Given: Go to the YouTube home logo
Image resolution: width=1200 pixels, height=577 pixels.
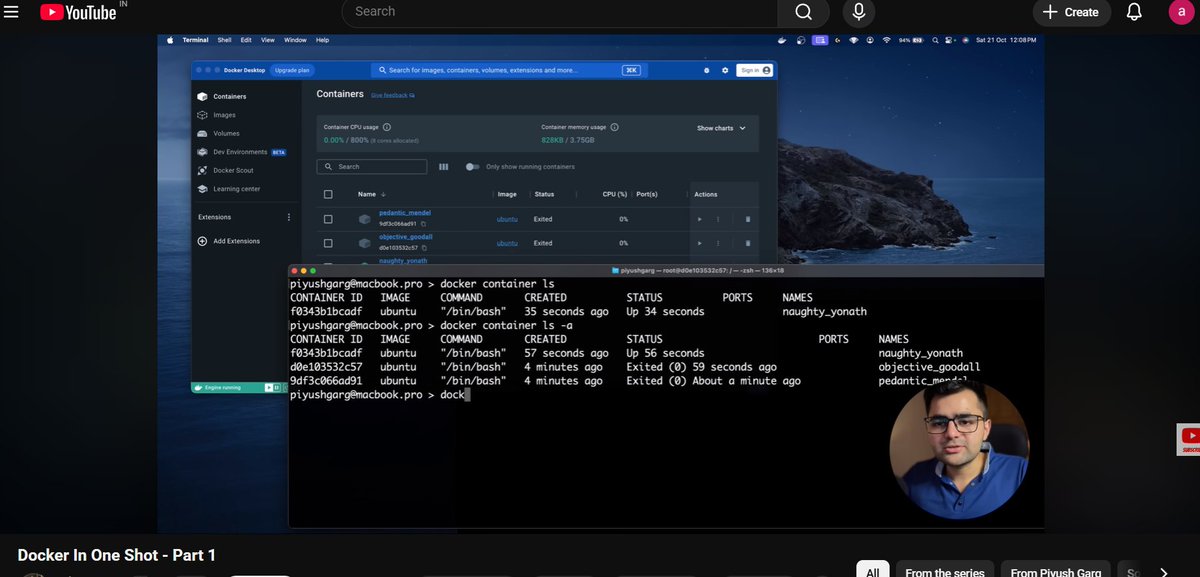Looking at the screenshot, I should point(78,12).
